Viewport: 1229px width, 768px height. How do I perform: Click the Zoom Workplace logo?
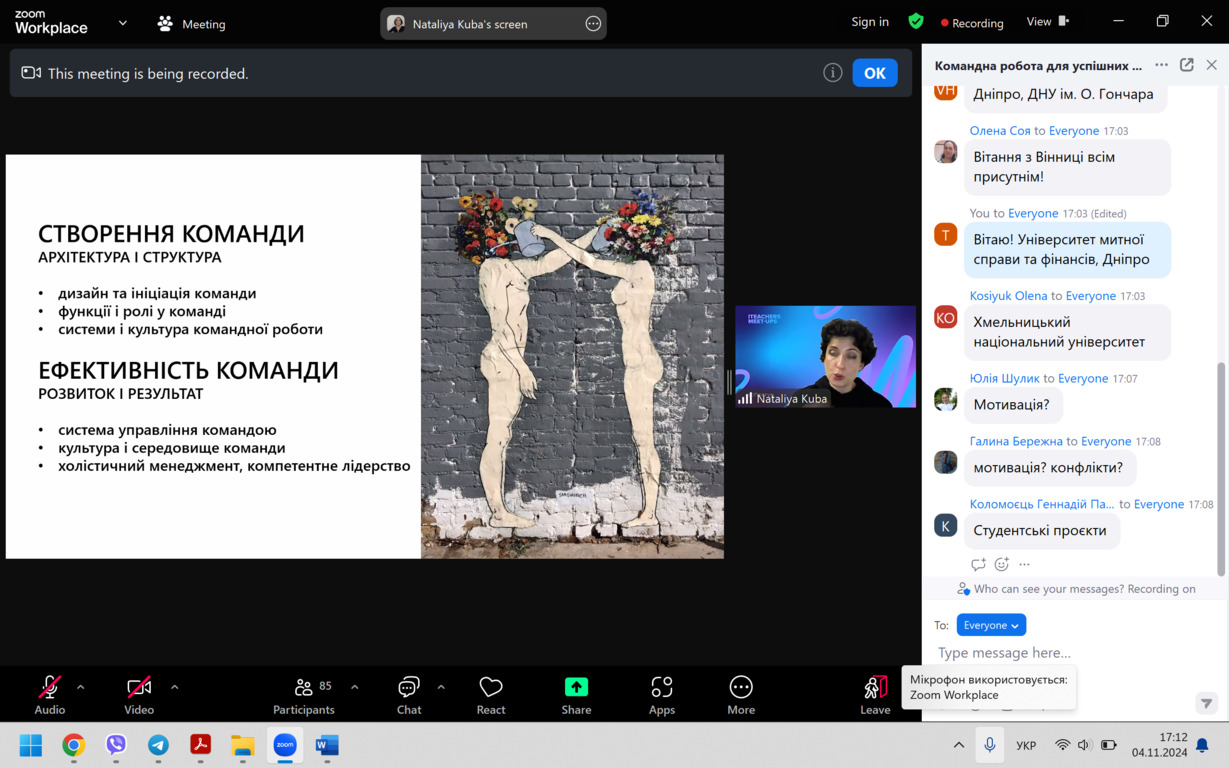tap(51, 22)
